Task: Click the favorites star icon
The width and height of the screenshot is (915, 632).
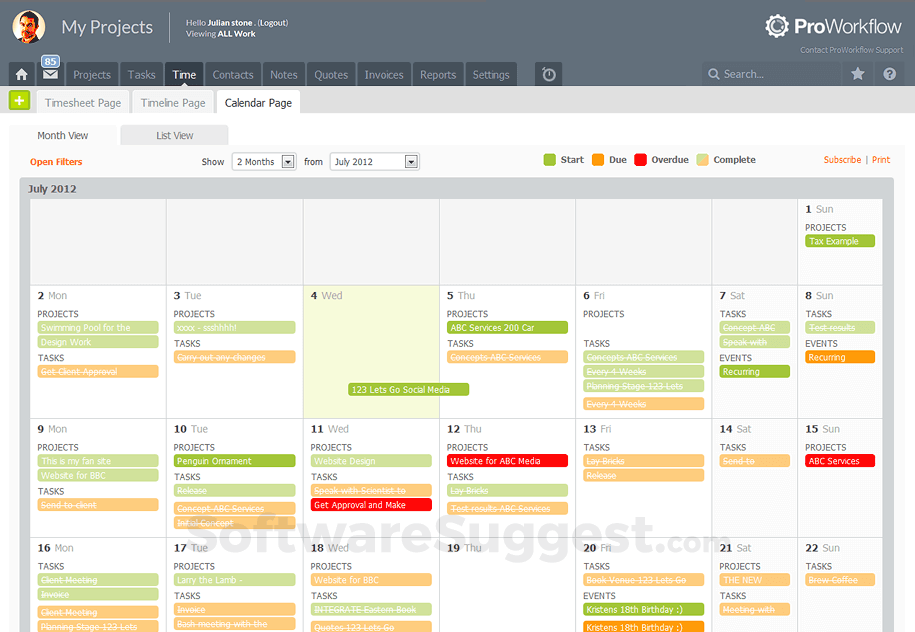Action: 855,73
